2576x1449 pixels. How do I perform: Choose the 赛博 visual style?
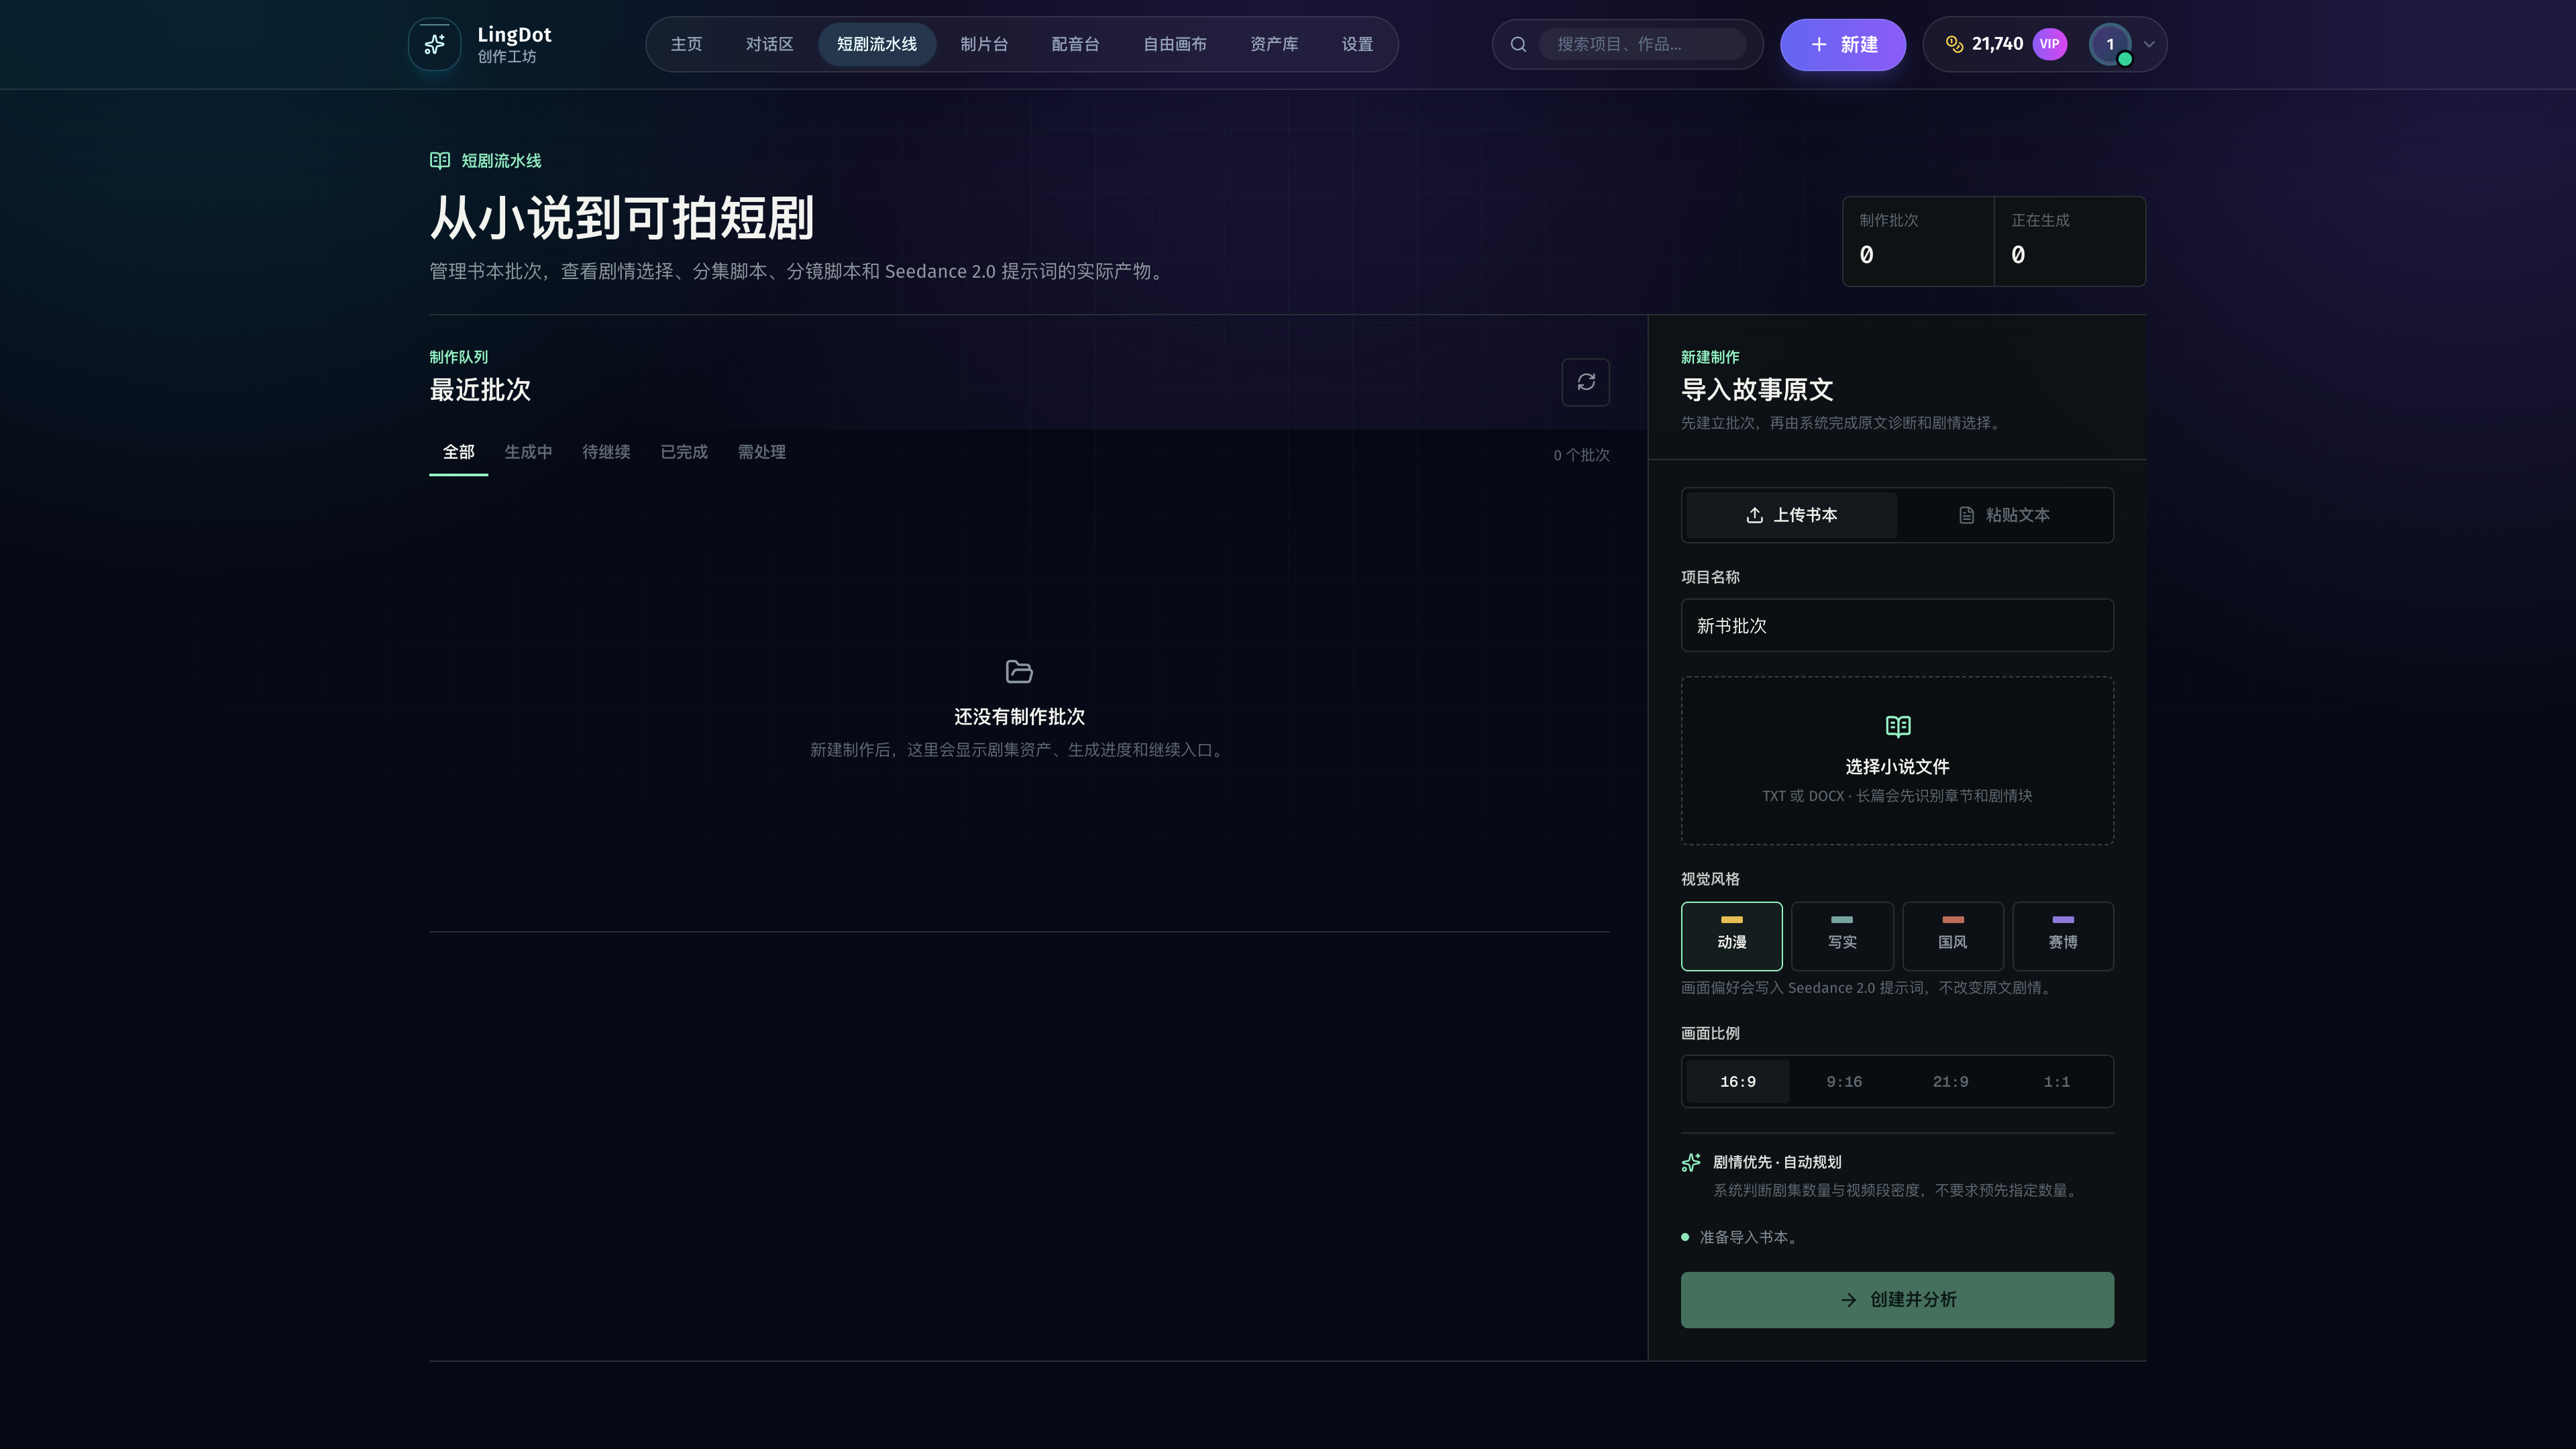[2062, 936]
